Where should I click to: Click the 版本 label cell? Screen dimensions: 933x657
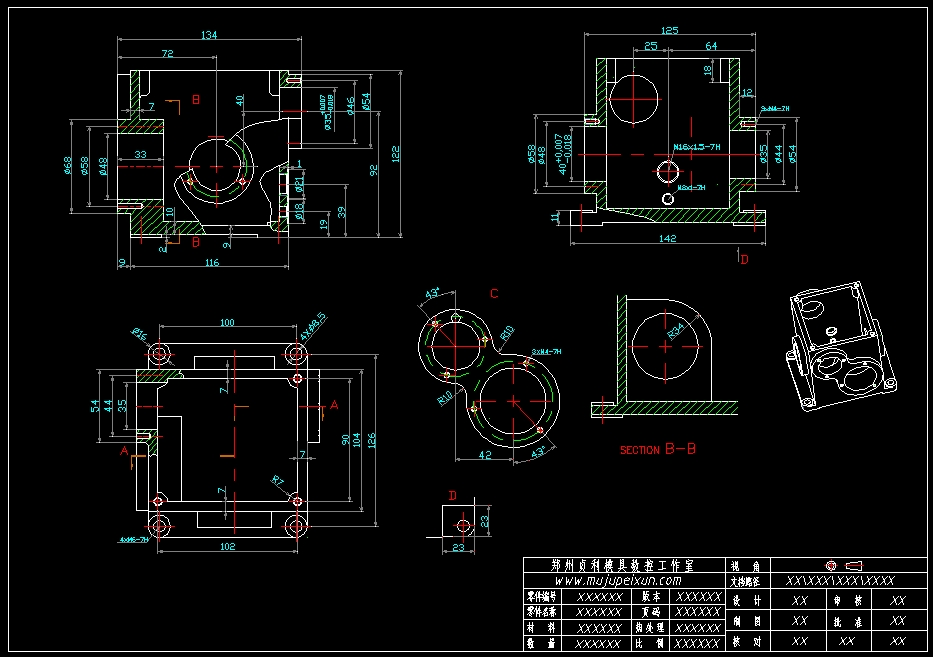pyautogui.click(x=651, y=596)
